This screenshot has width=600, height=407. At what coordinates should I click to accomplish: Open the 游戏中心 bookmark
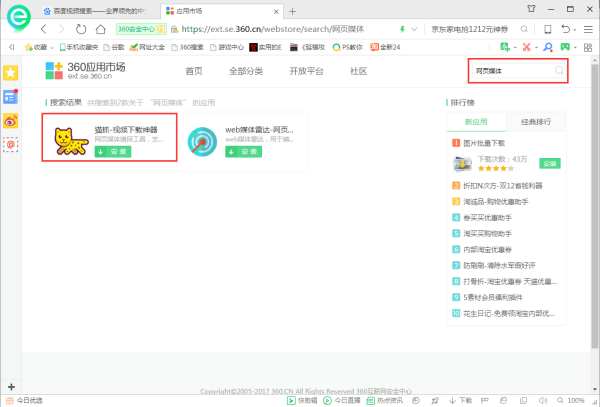coord(227,47)
